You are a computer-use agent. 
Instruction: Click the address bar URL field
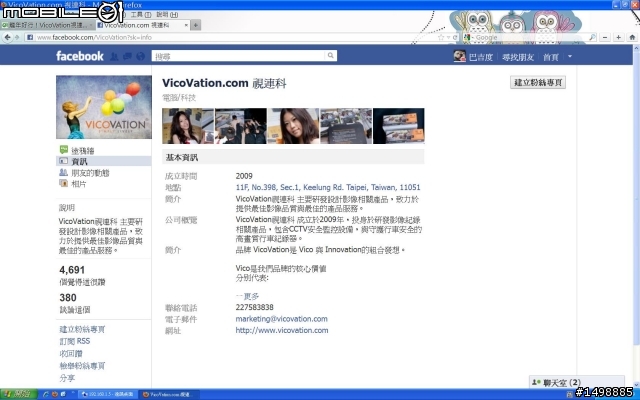[x=235, y=37]
